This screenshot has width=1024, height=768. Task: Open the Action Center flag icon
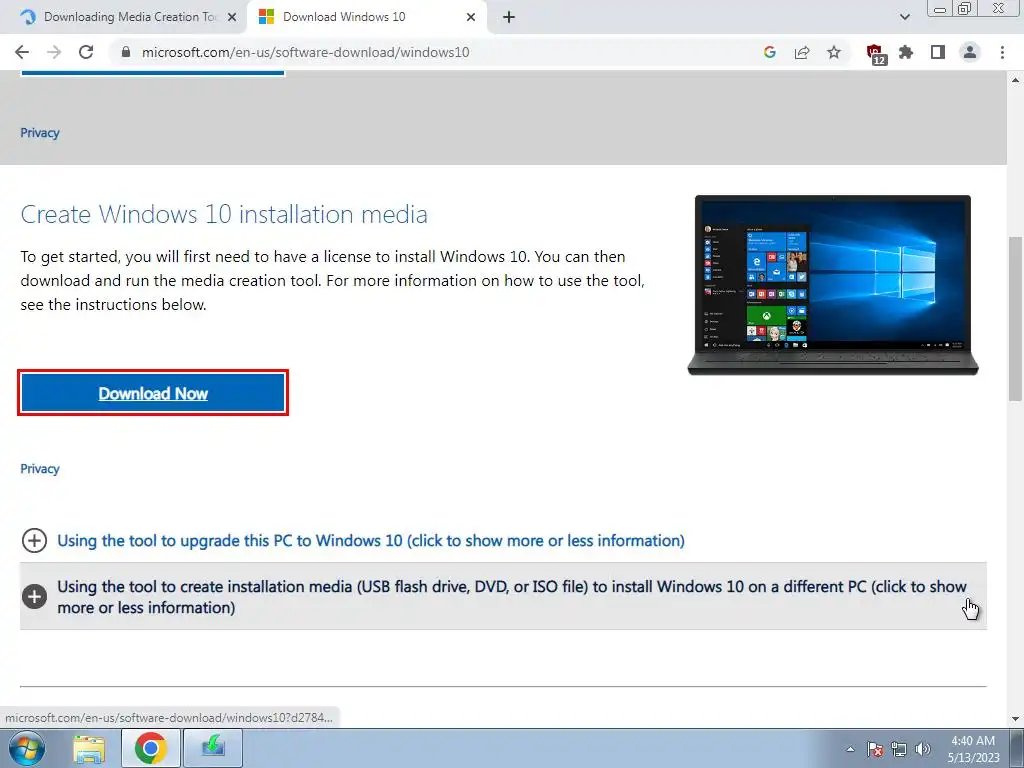875,749
